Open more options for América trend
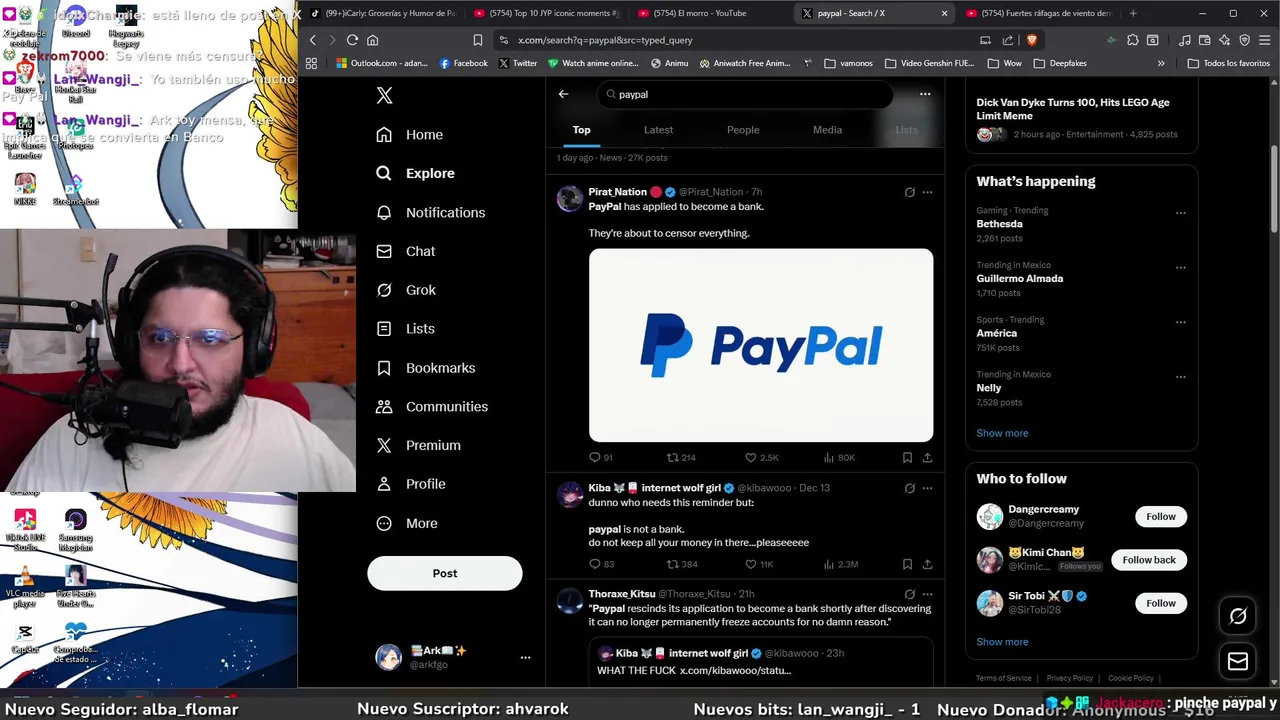Image resolution: width=1280 pixels, height=720 pixels. [1181, 322]
